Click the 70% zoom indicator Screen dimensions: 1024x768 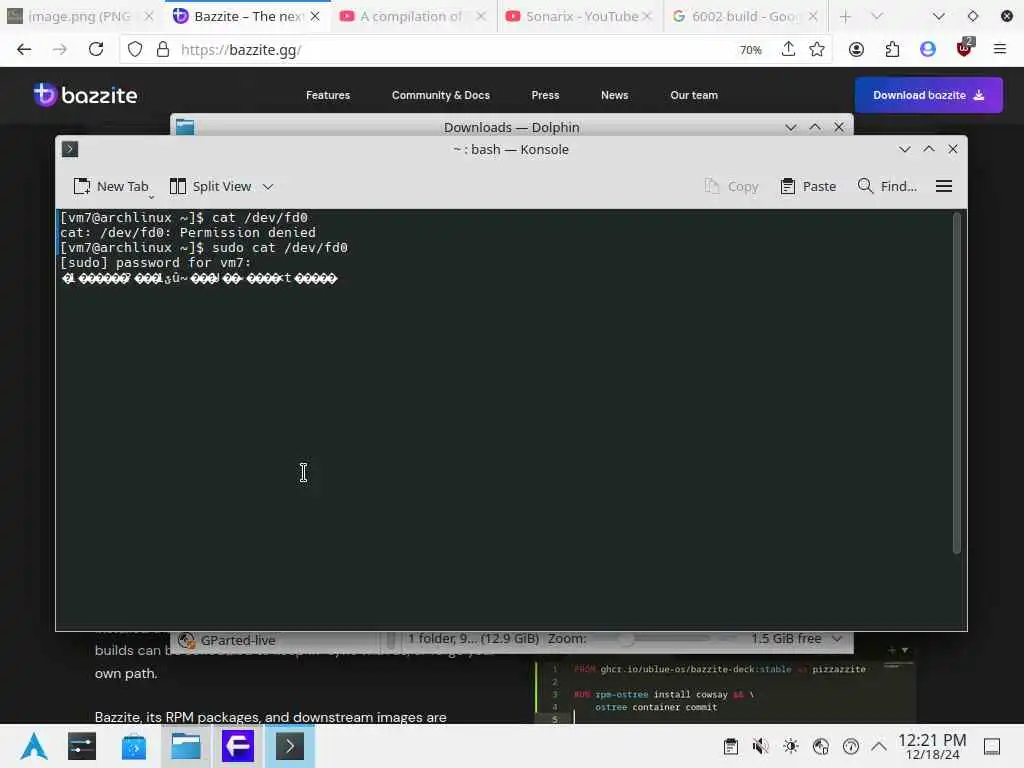(750, 50)
